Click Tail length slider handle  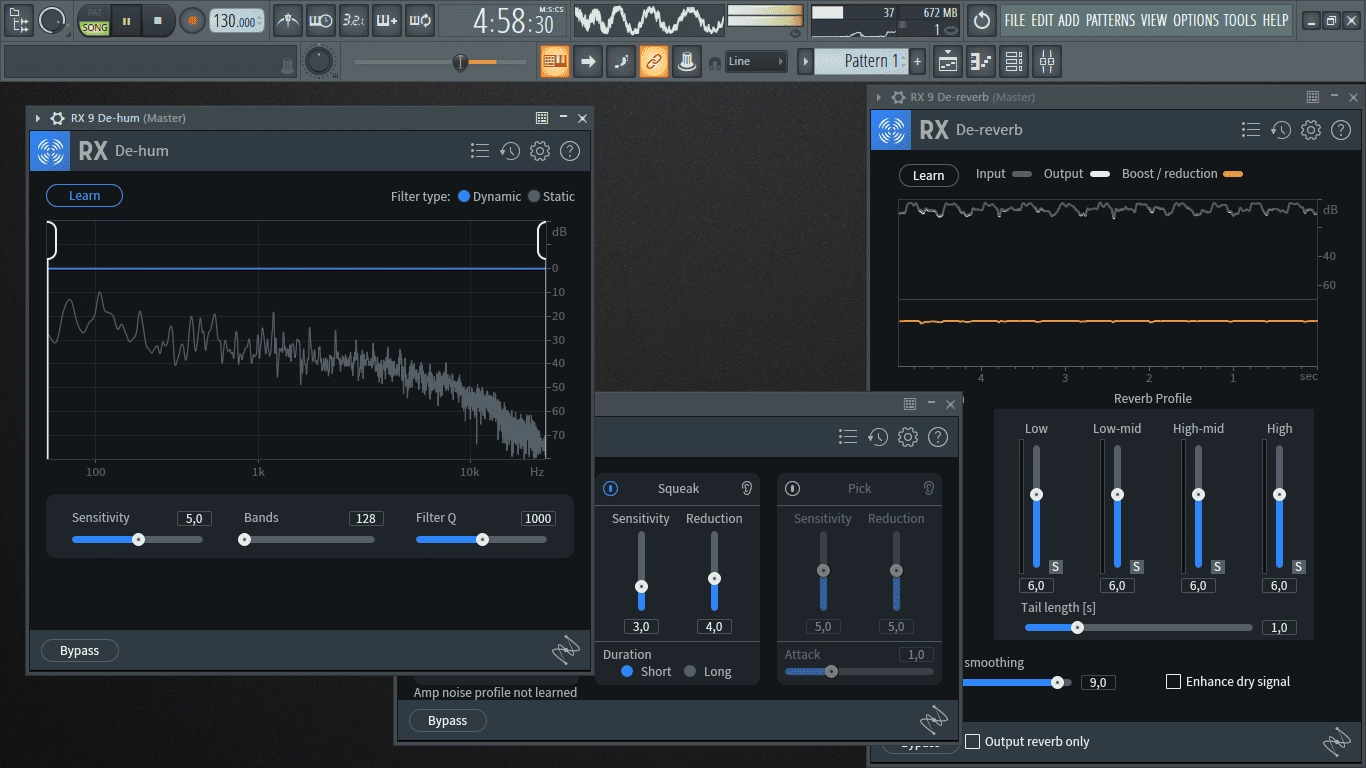(x=1077, y=627)
